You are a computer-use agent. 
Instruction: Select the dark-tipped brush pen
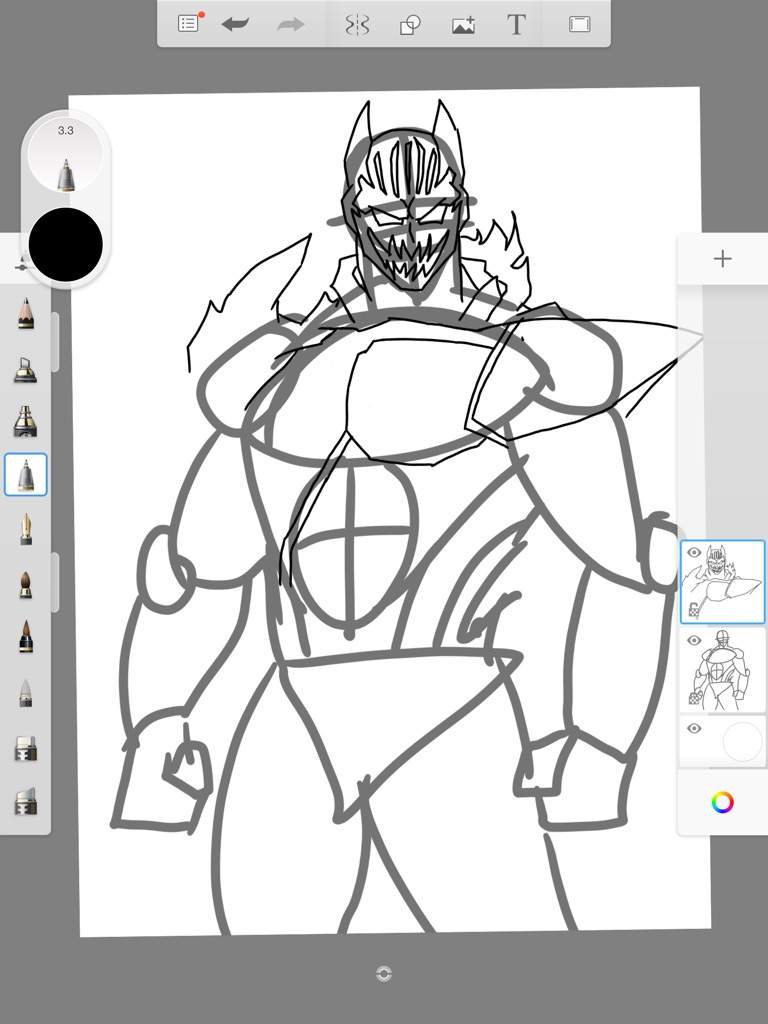point(25,637)
